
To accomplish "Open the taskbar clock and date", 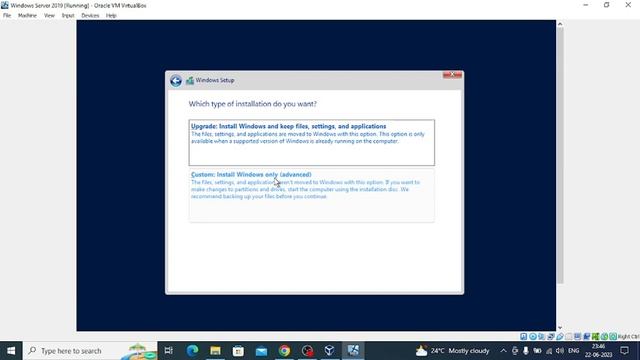I will point(598,351).
